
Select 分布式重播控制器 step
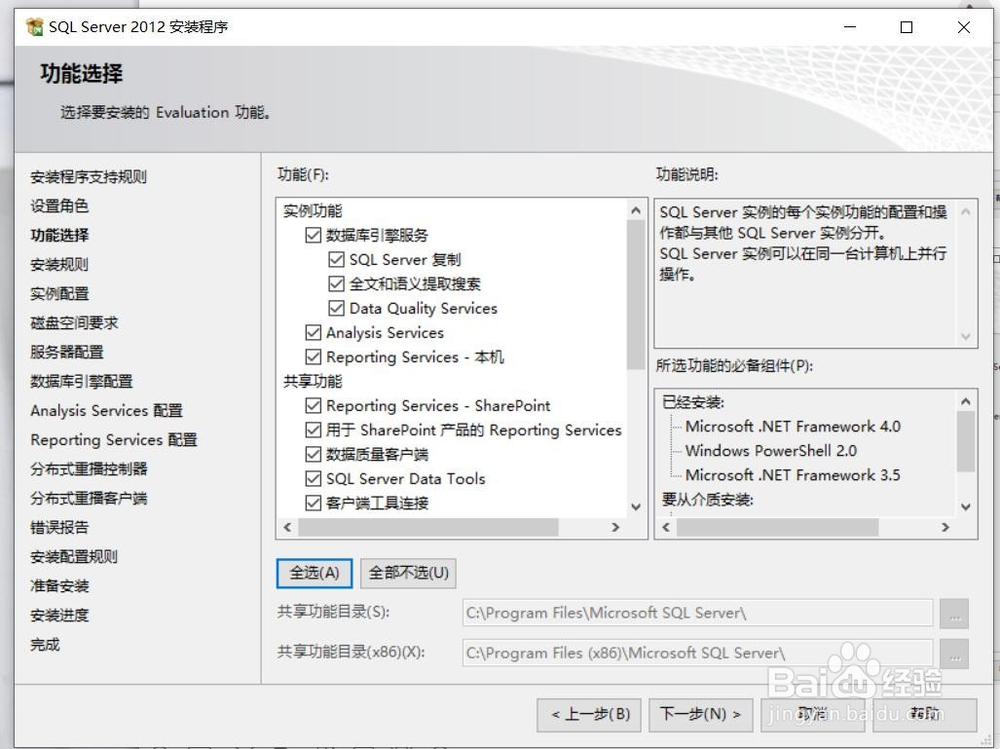tap(89, 469)
